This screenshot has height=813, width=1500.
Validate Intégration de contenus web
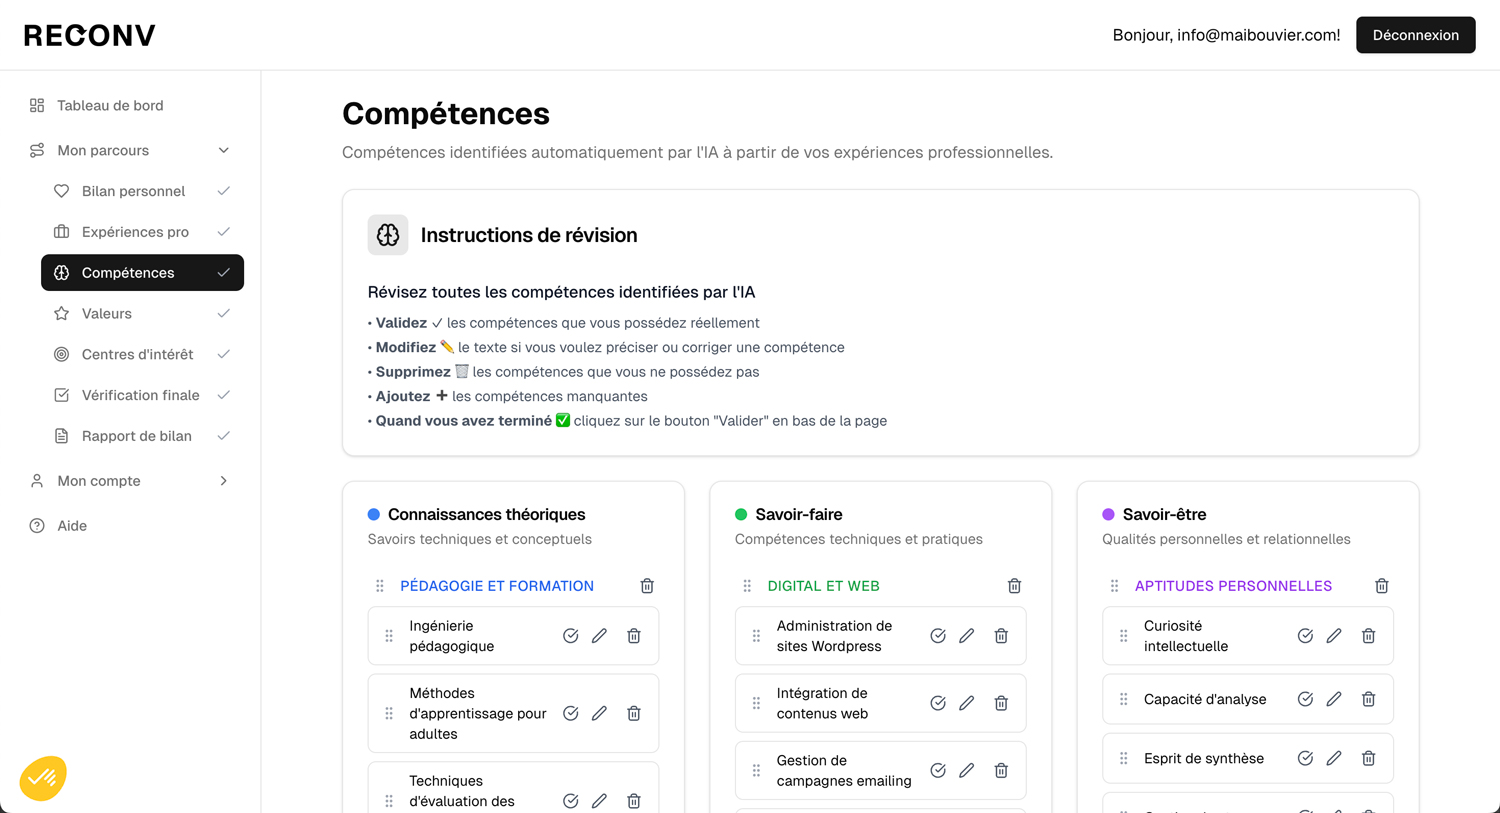(937, 703)
